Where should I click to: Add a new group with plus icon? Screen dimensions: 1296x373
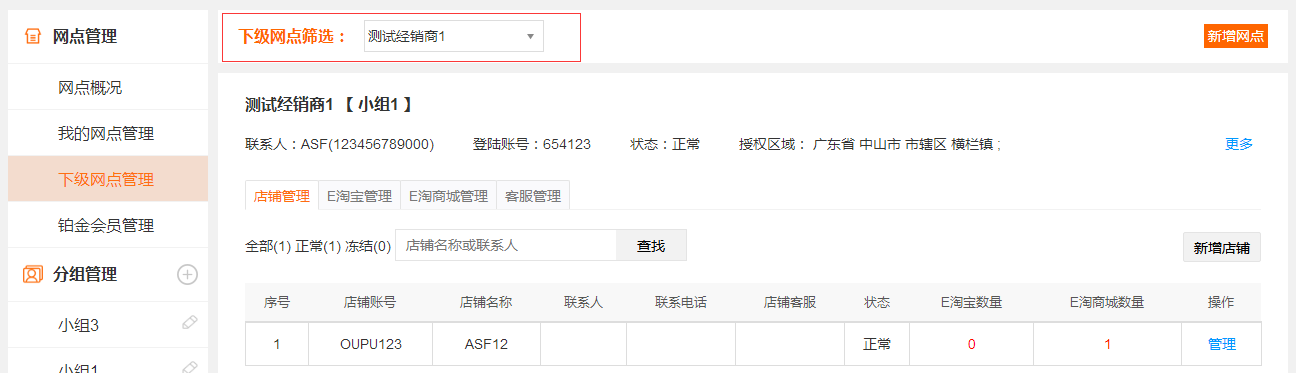[x=187, y=274]
